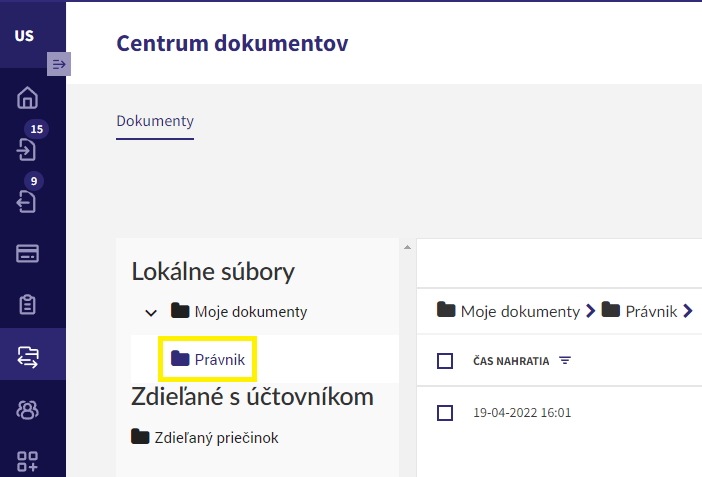Click the Lokálne súbory heading
The image size is (702, 477).
(x=213, y=271)
